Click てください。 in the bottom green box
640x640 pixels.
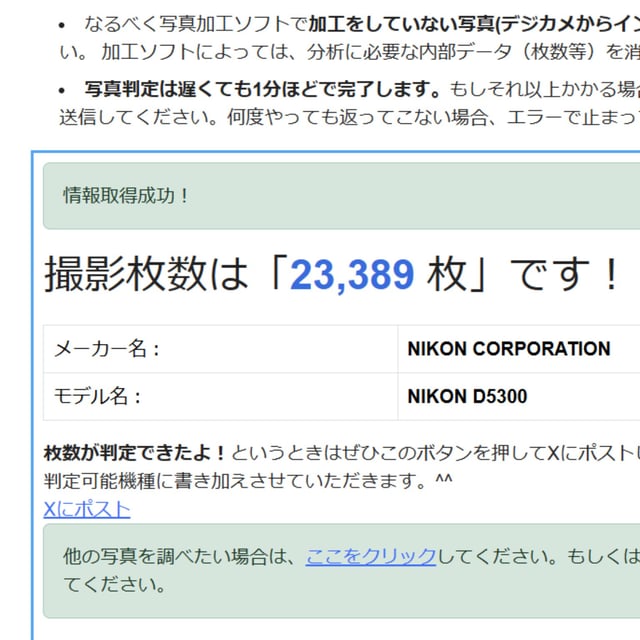(115, 584)
